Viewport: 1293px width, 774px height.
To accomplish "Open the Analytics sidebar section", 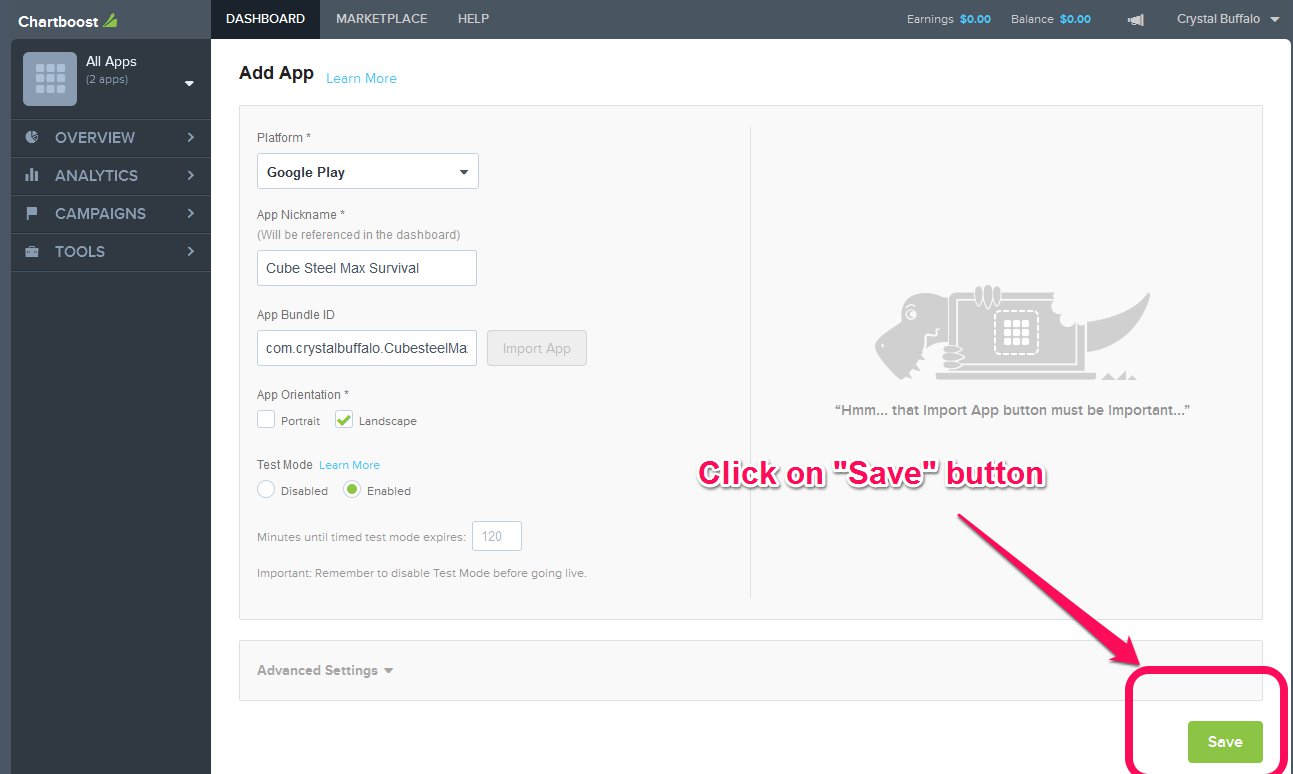I will (111, 176).
